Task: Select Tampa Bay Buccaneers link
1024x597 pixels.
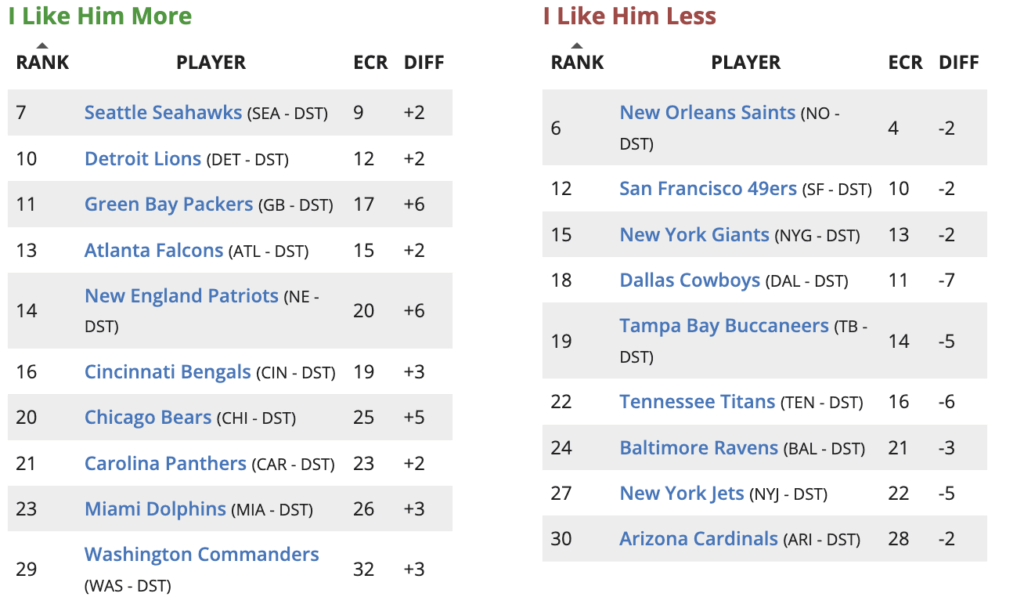Action: pyautogui.click(x=724, y=326)
